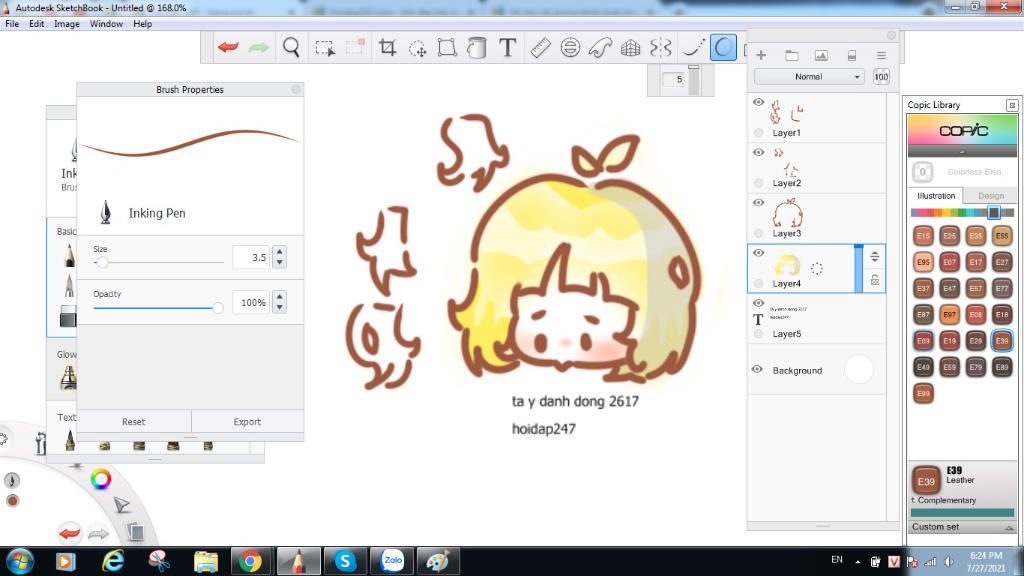Image resolution: width=1024 pixels, height=576 pixels.
Task: Toggle the Steady Stroke tool
Action: point(693,48)
